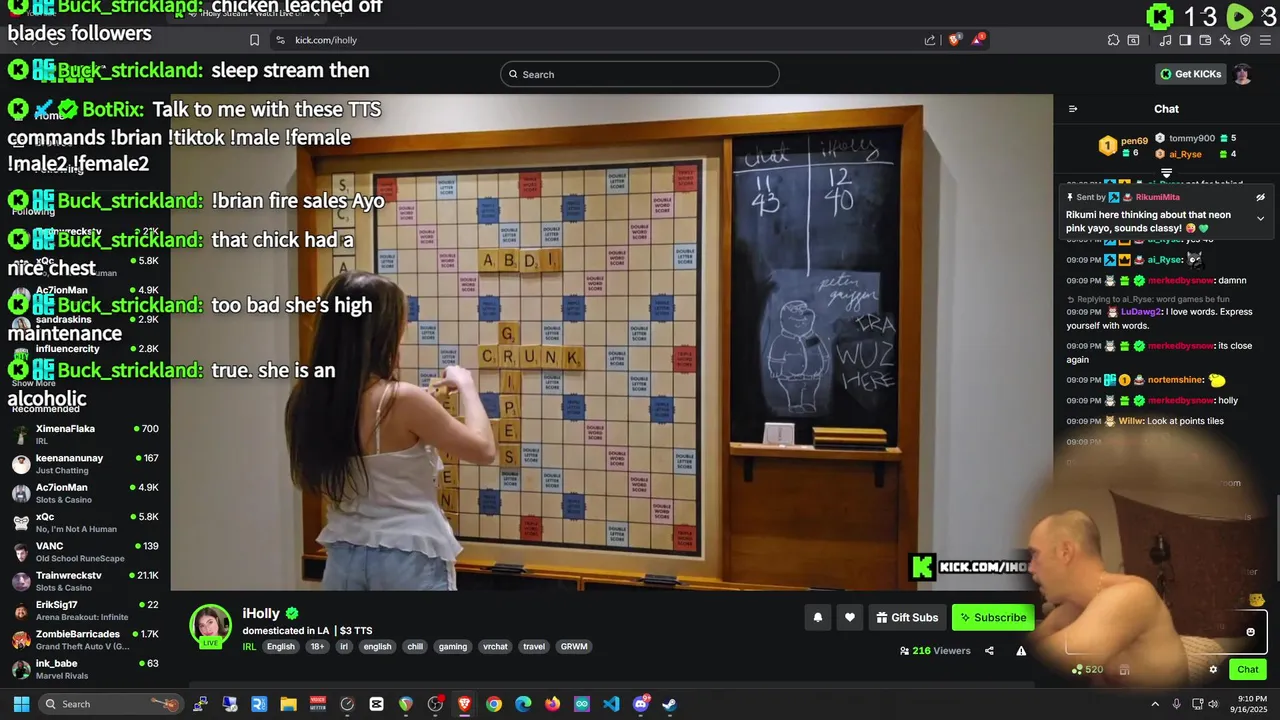Click the Windows taskbar Search box
1280x720 pixels.
click(112, 704)
